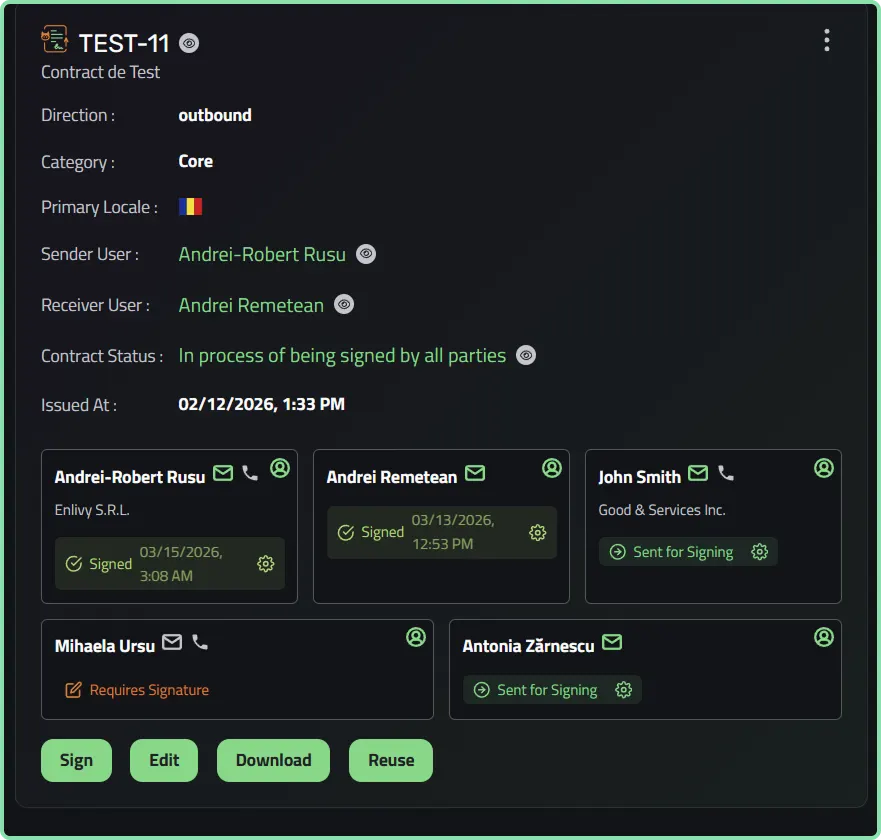Screen dimensions: 881x840
Task: Click eye icon beside contract status
Action: 526,355
